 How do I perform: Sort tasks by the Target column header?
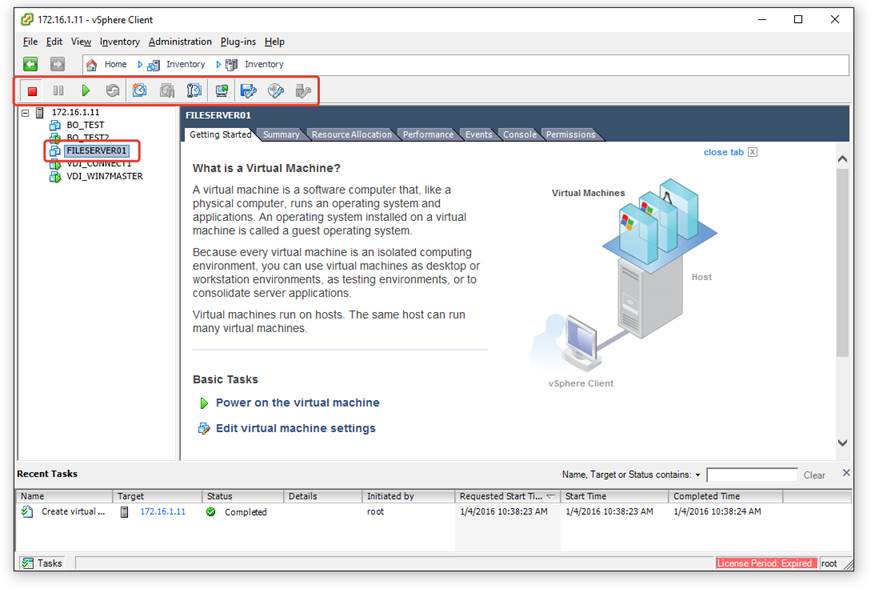158,496
